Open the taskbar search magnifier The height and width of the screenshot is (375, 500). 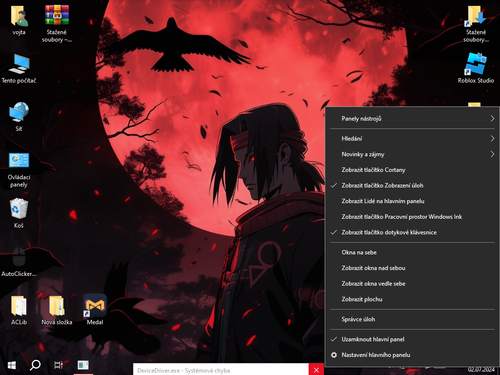(x=35, y=365)
